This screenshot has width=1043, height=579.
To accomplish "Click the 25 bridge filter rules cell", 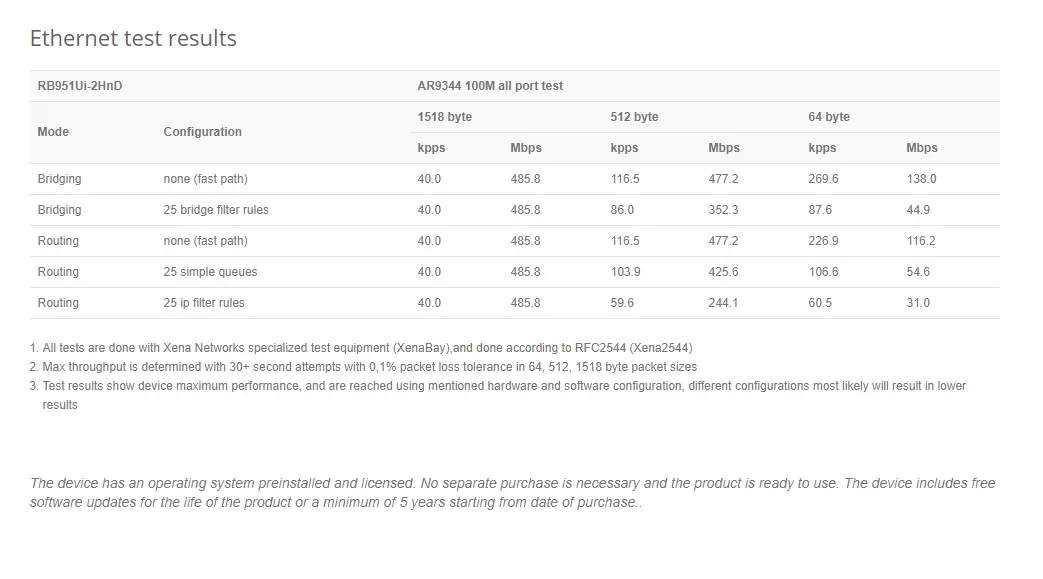I will 216,210.
